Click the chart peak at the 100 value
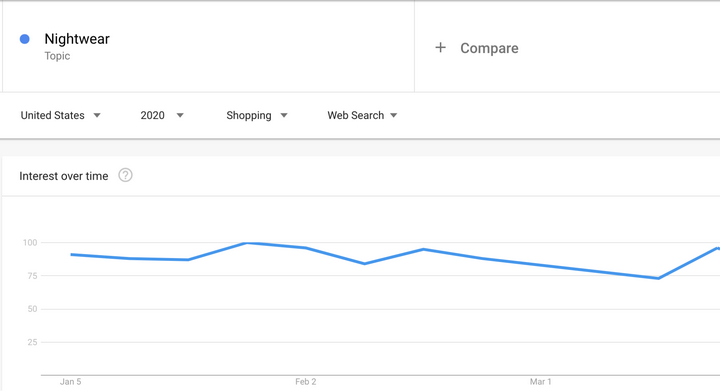 pyautogui.click(x=247, y=243)
